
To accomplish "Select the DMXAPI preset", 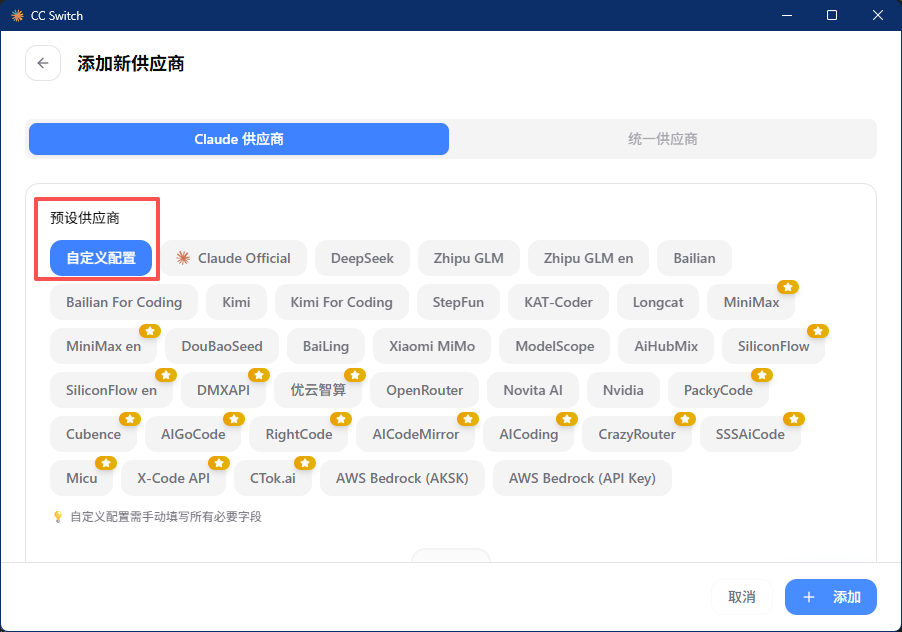I will pos(223,390).
